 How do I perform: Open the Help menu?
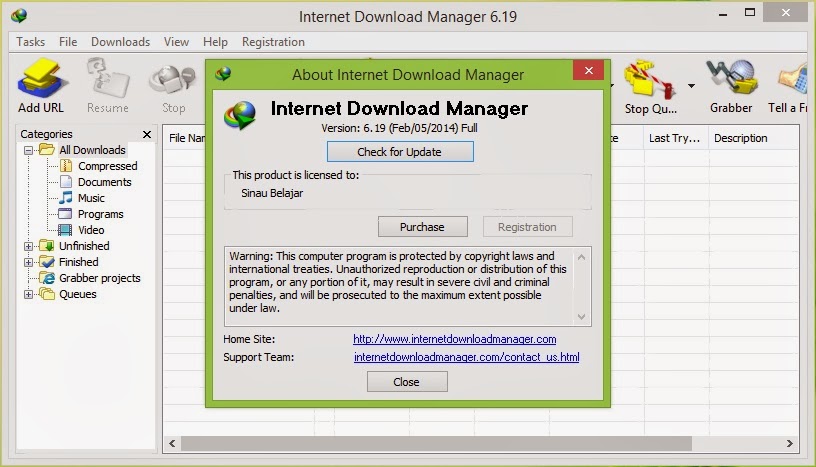(215, 42)
